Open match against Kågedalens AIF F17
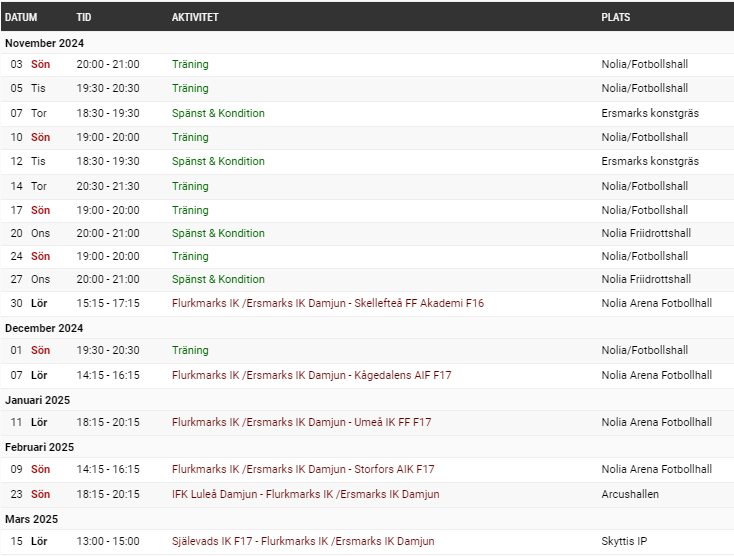The height and width of the screenshot is (556, 734). [x=312, y=375]
